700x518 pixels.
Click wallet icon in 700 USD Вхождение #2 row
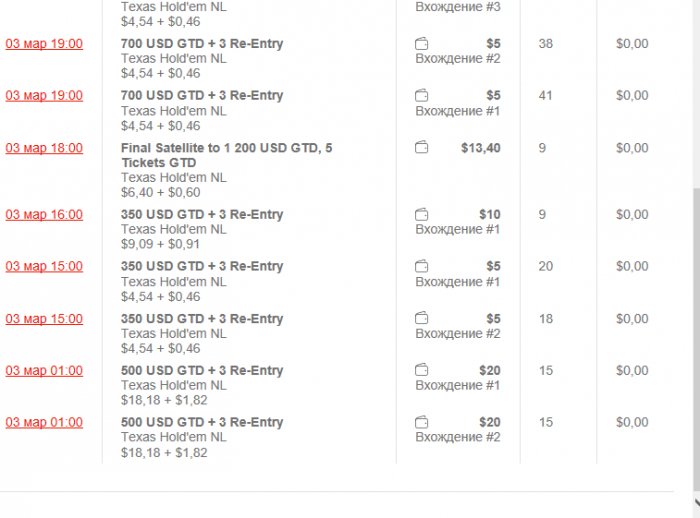[x=422, y=44]
